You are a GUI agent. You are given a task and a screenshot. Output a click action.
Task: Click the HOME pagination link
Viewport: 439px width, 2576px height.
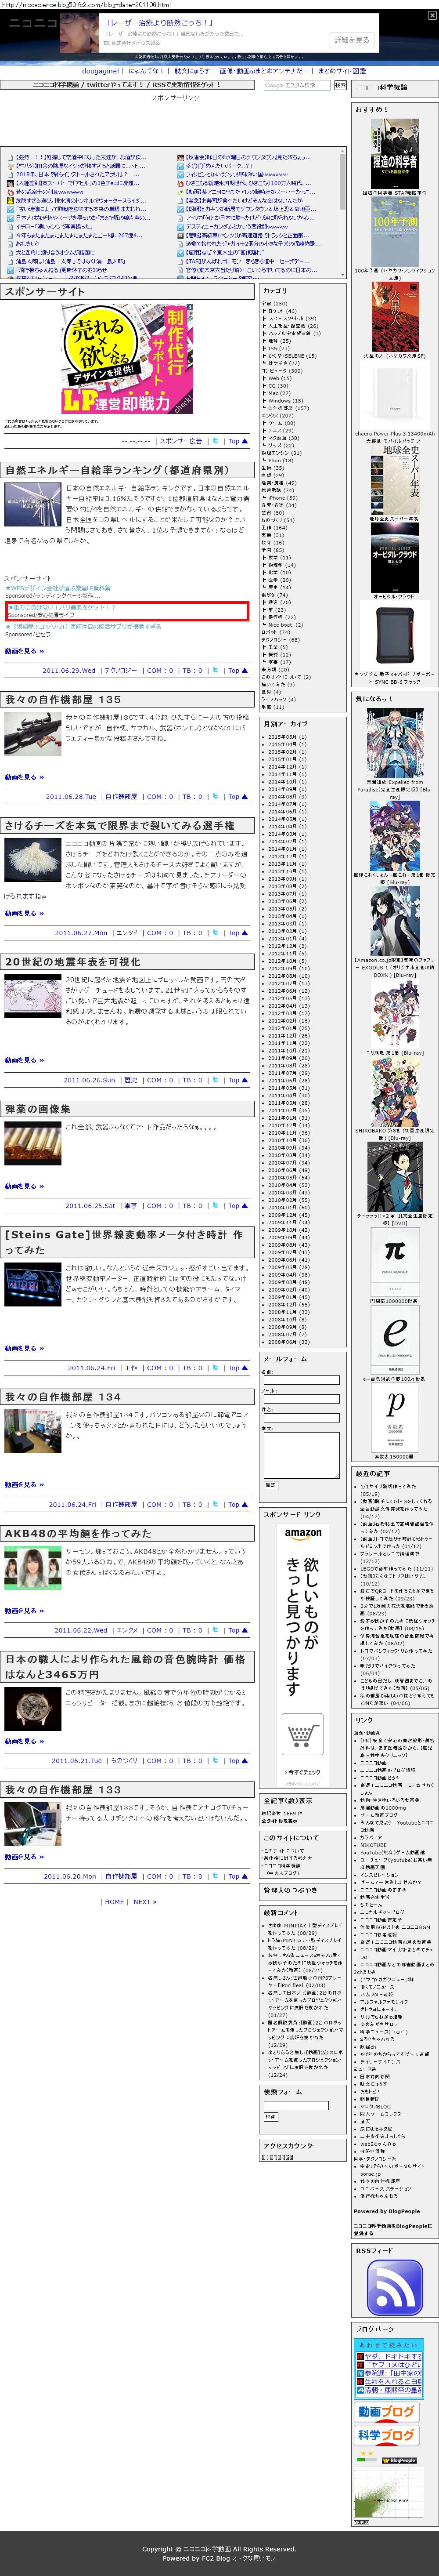click(x=115, y=1902)
